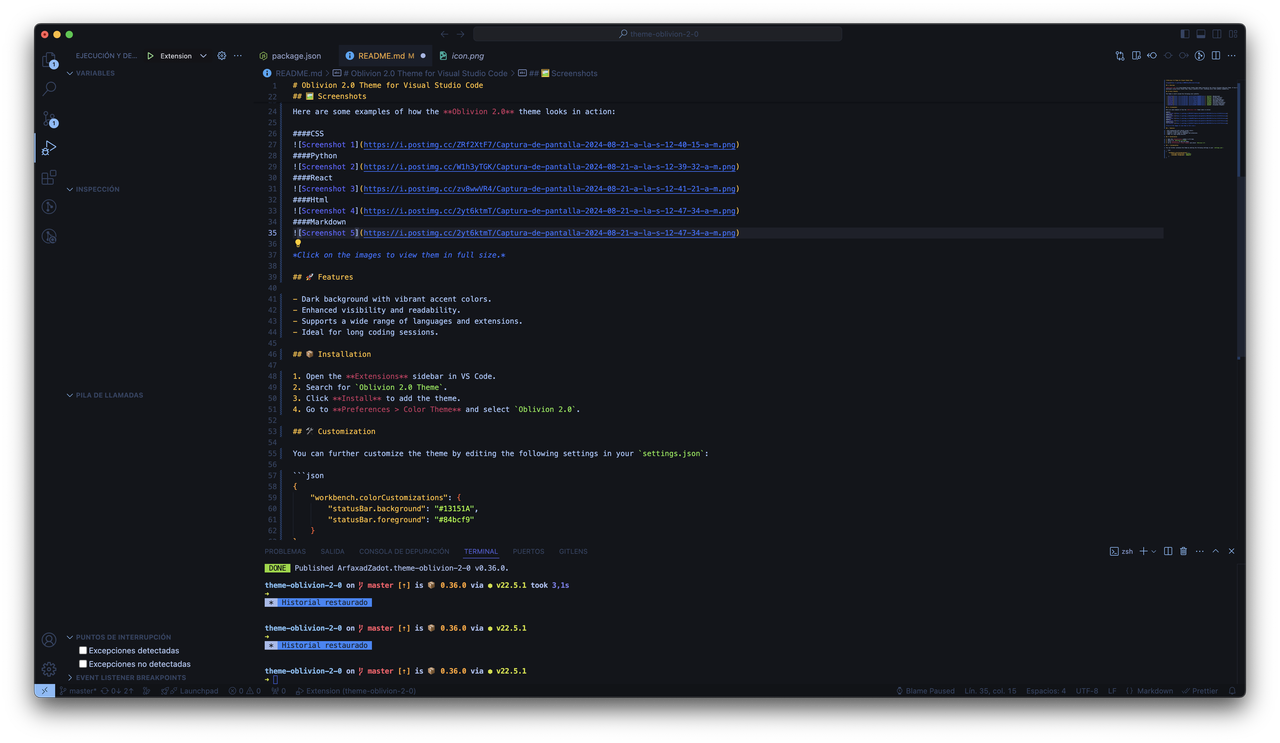
Task: Go back with navigation arrow
Action: coord(445,34)
